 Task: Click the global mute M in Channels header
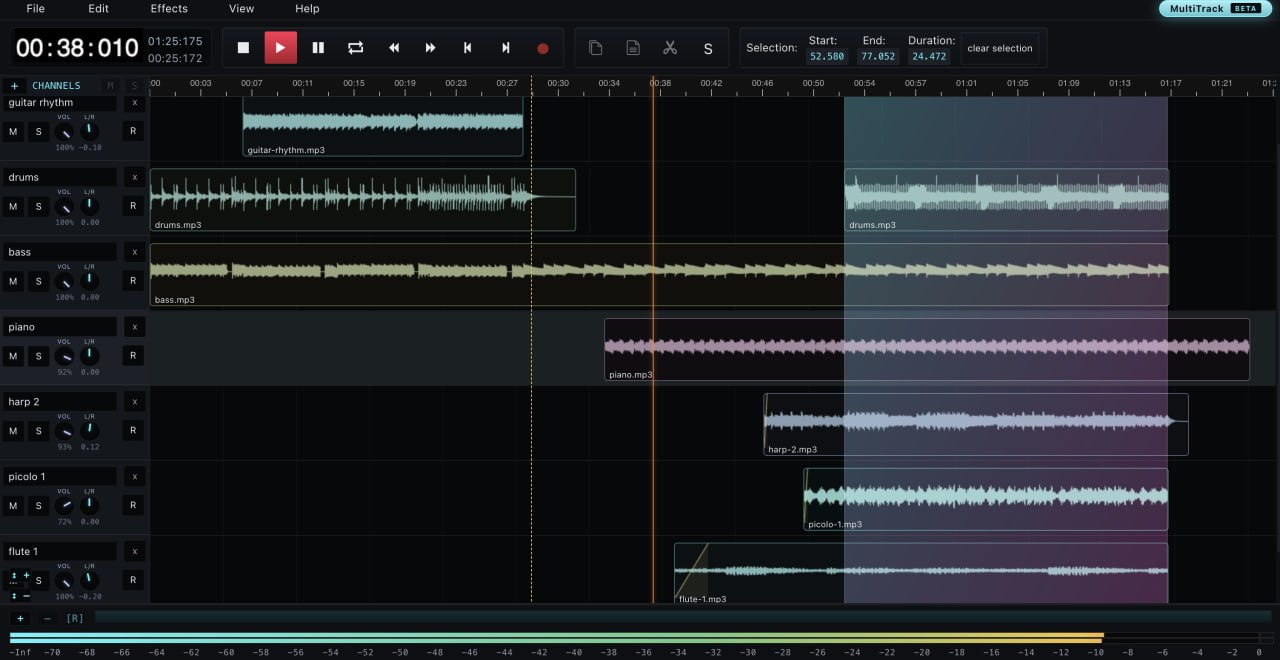tap(110, 86)
